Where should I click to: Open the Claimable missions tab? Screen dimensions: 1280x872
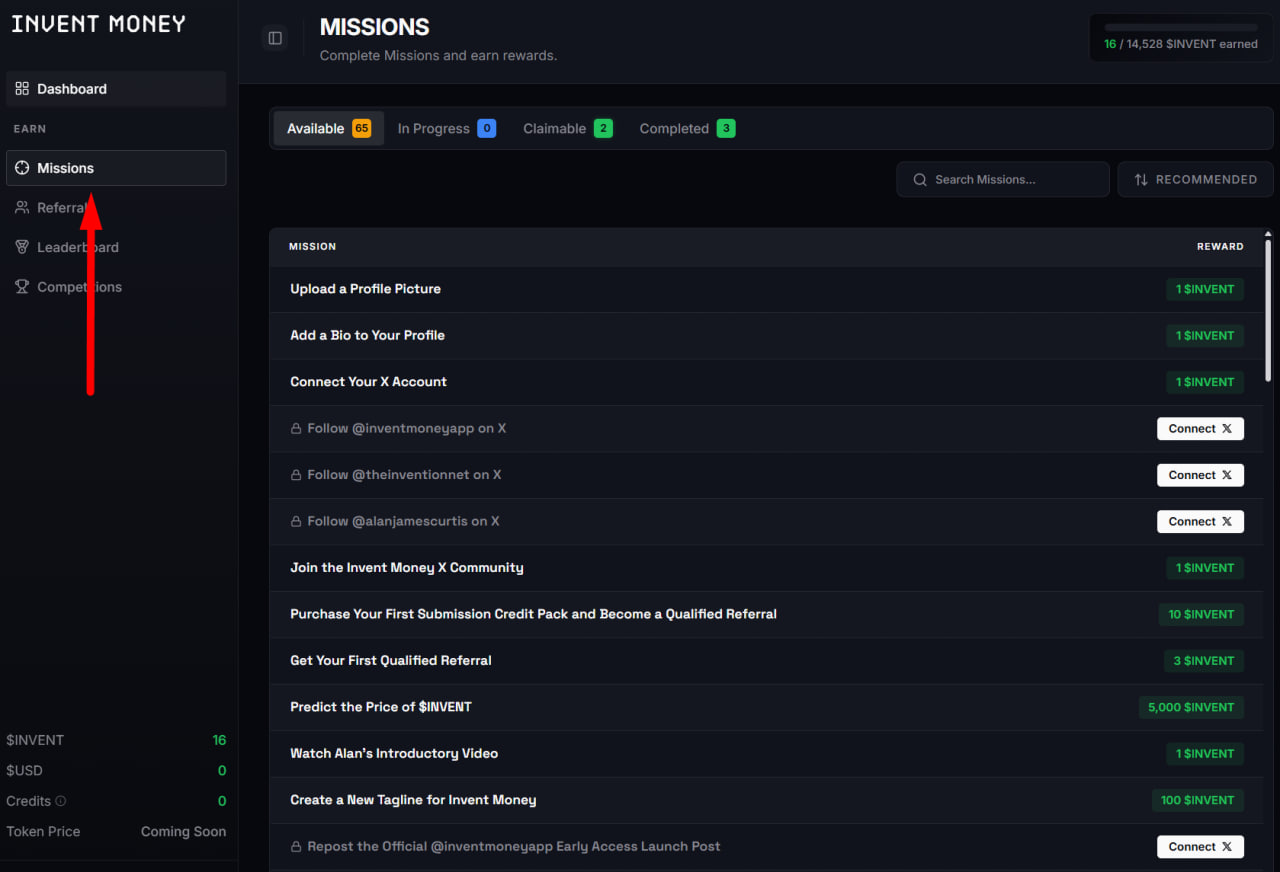coord(567,129)
